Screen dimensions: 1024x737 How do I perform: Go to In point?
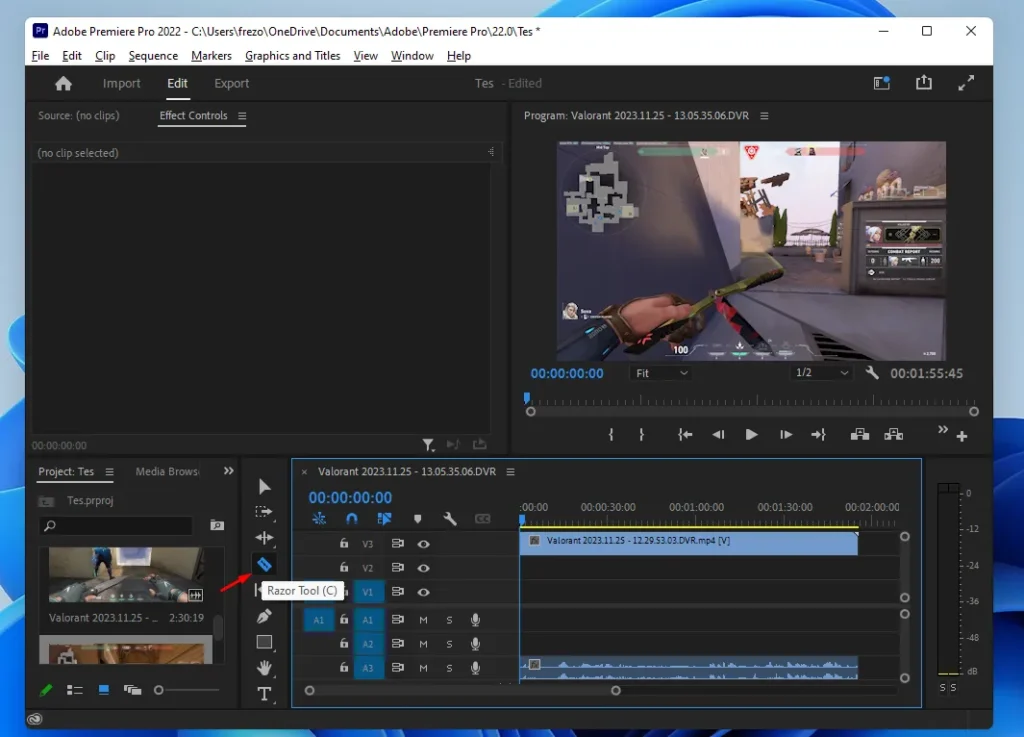[x=684, y=435]
